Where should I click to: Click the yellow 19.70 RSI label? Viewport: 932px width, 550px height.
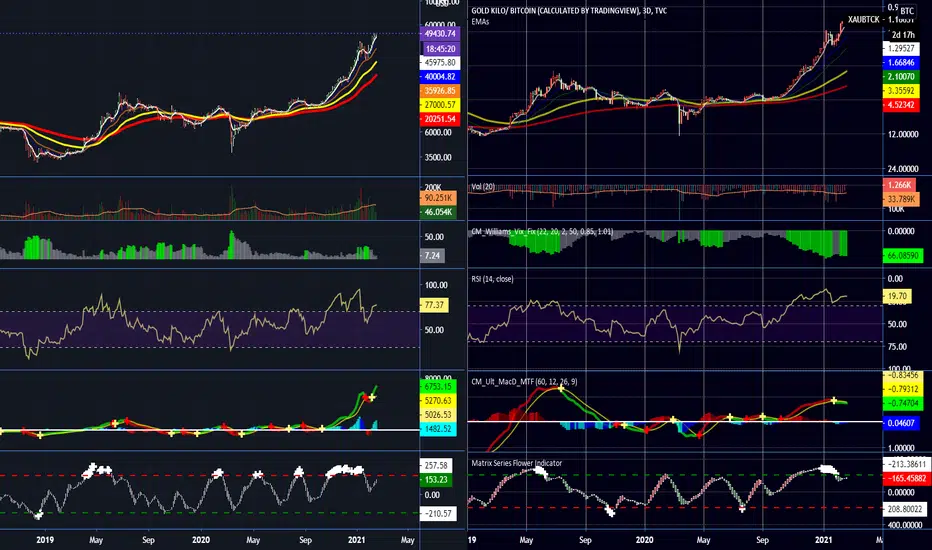point(897,296)
